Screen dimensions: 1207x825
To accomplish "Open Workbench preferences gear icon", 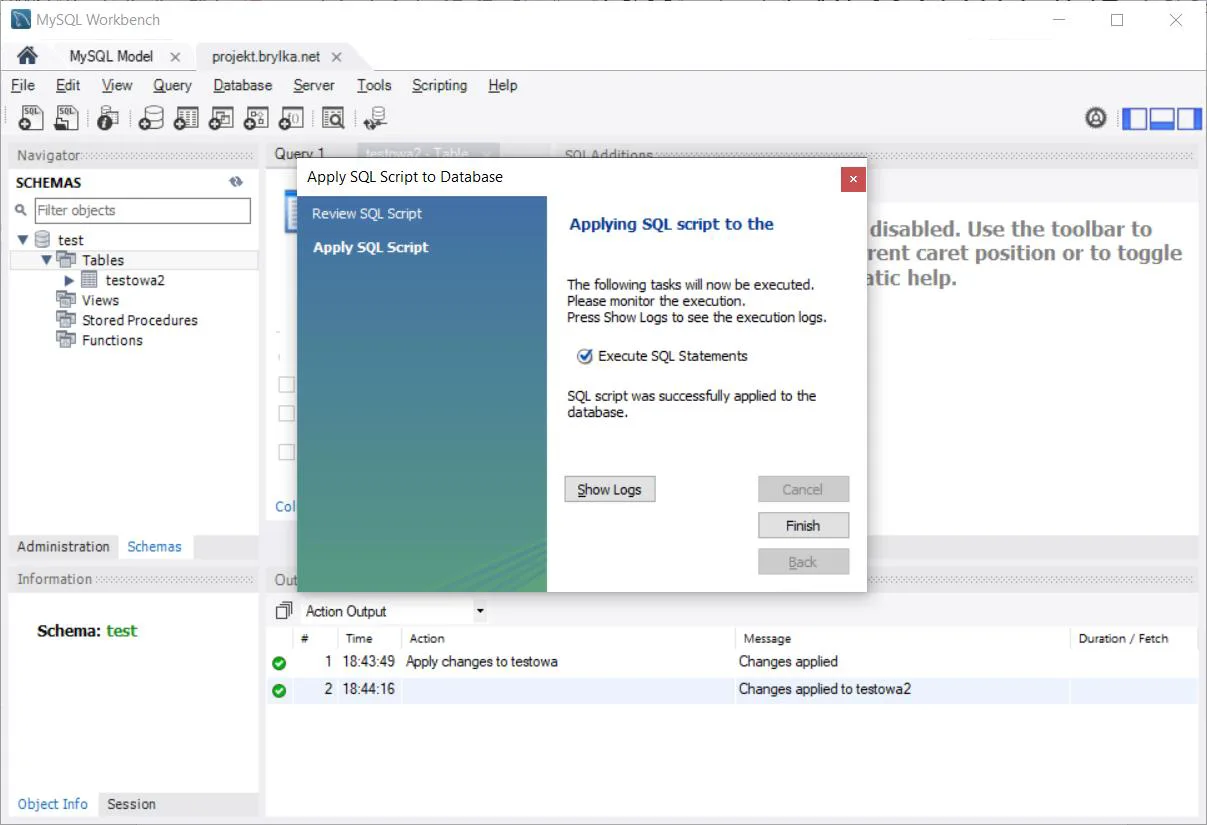I will (x=1096, y=118).
